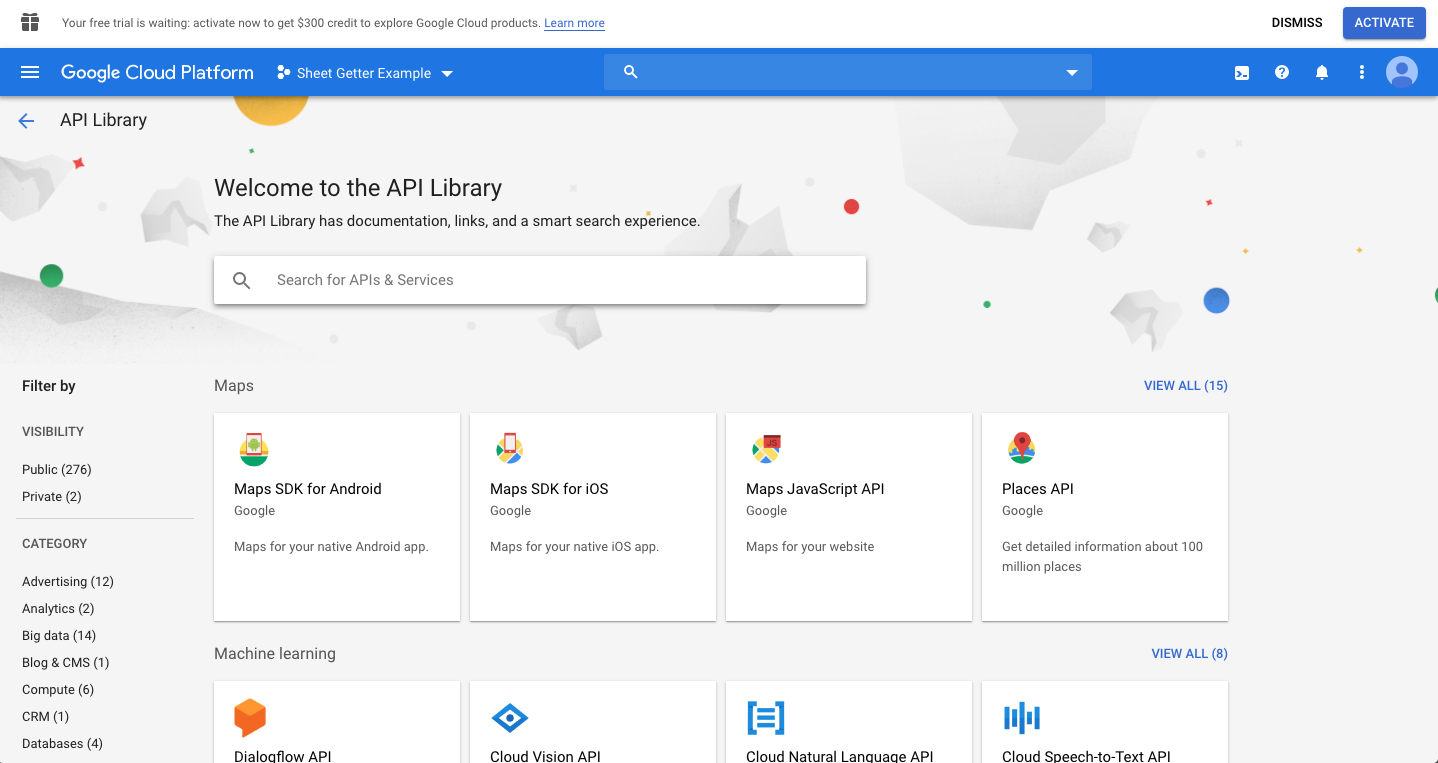
Task: Go back with the arrow beside API Library
Action: [26, 121]
